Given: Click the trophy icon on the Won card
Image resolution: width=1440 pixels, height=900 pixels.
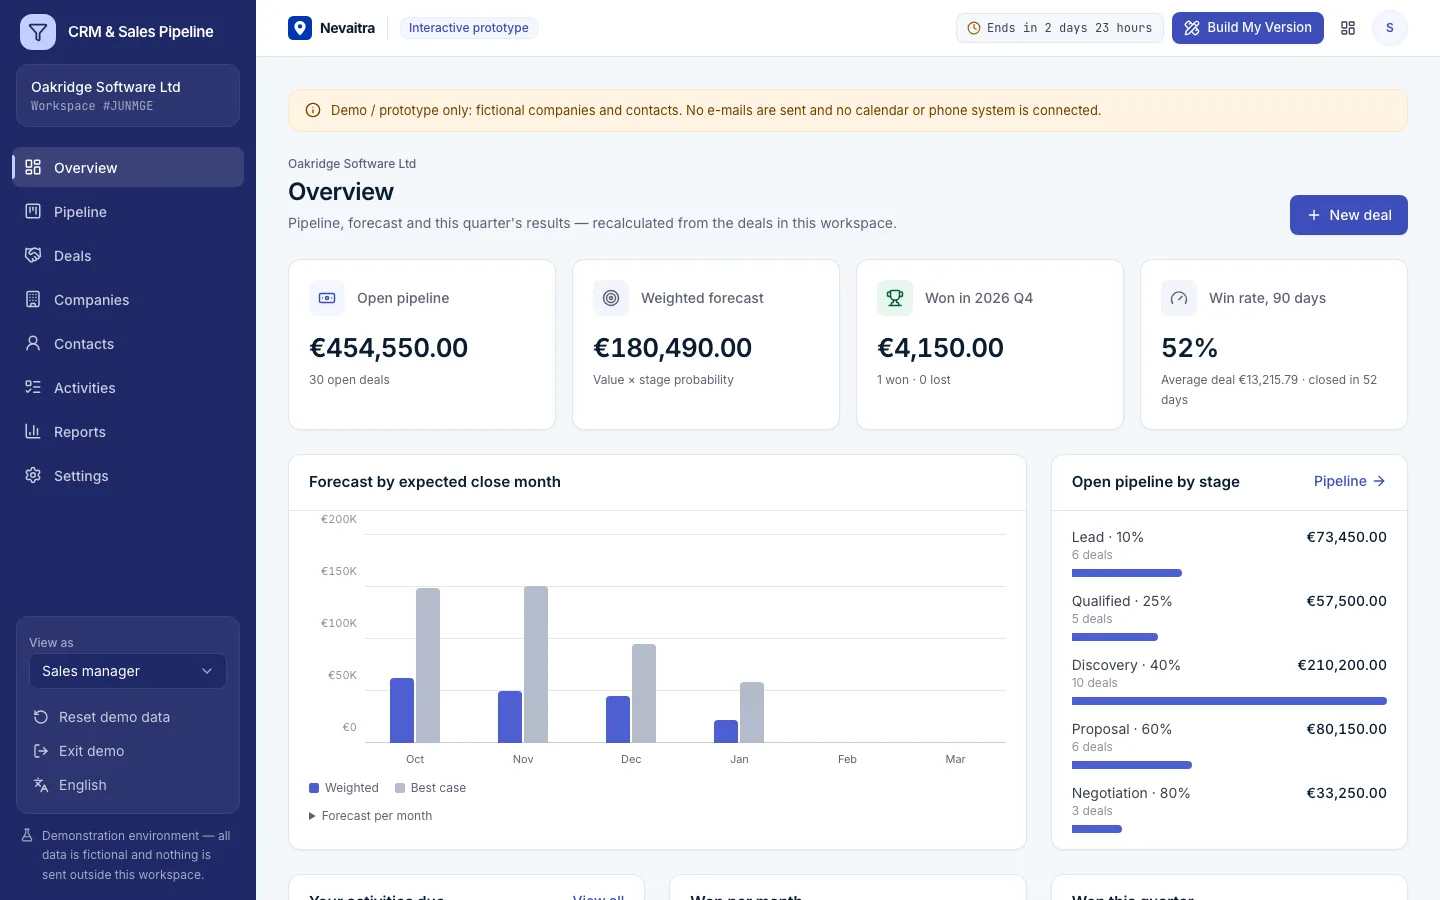Looking at the screenshot, I should coord(895,298).
